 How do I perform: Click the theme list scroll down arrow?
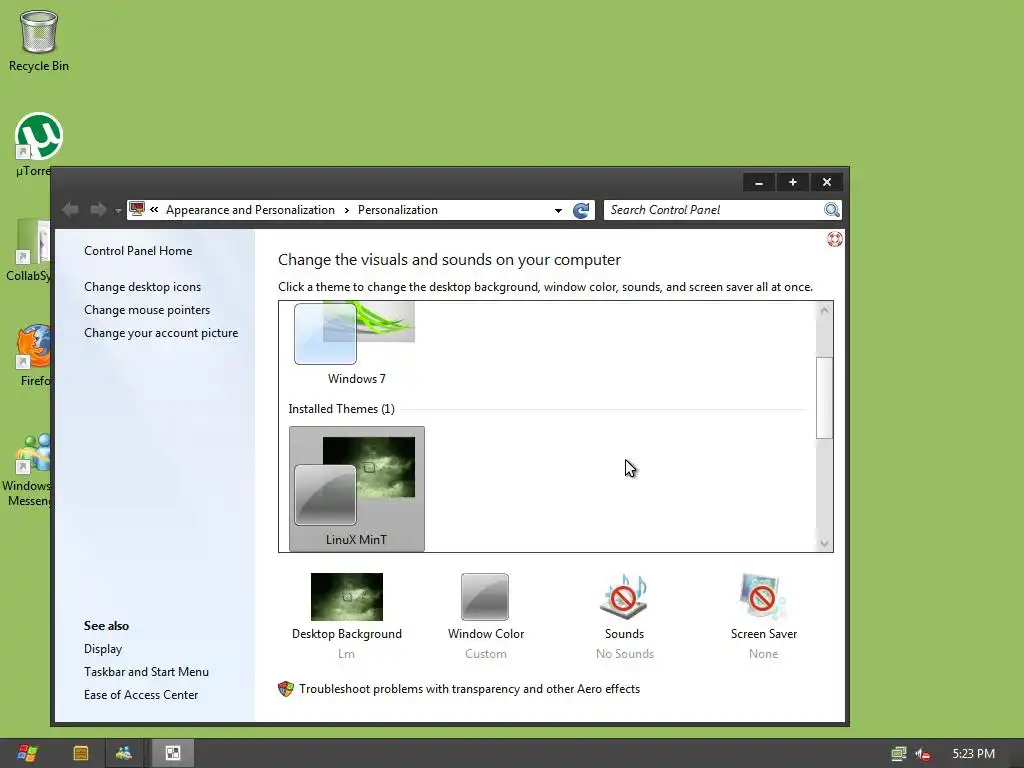pyautogui.click(x=824, y=543)
